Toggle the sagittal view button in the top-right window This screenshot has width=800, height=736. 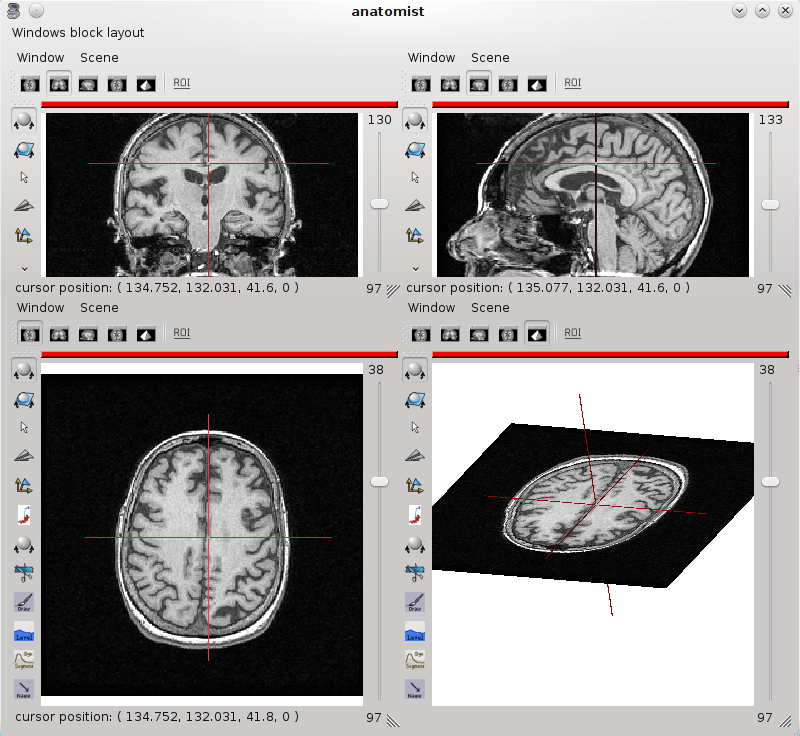click(479, 83)
